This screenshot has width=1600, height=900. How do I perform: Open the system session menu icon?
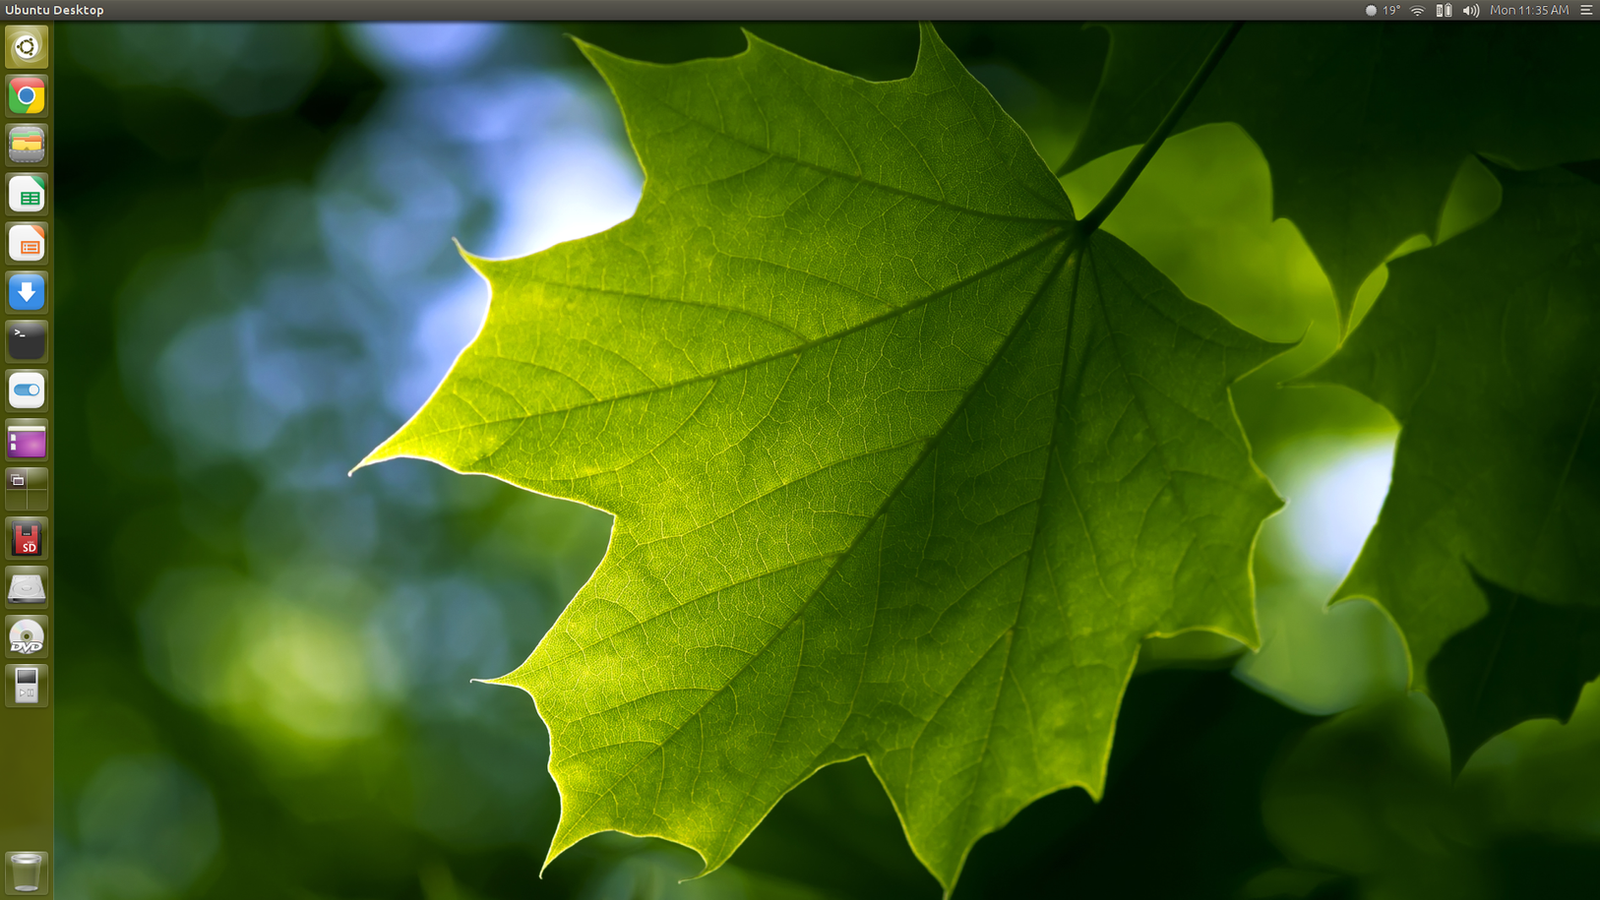point(1586,10)
